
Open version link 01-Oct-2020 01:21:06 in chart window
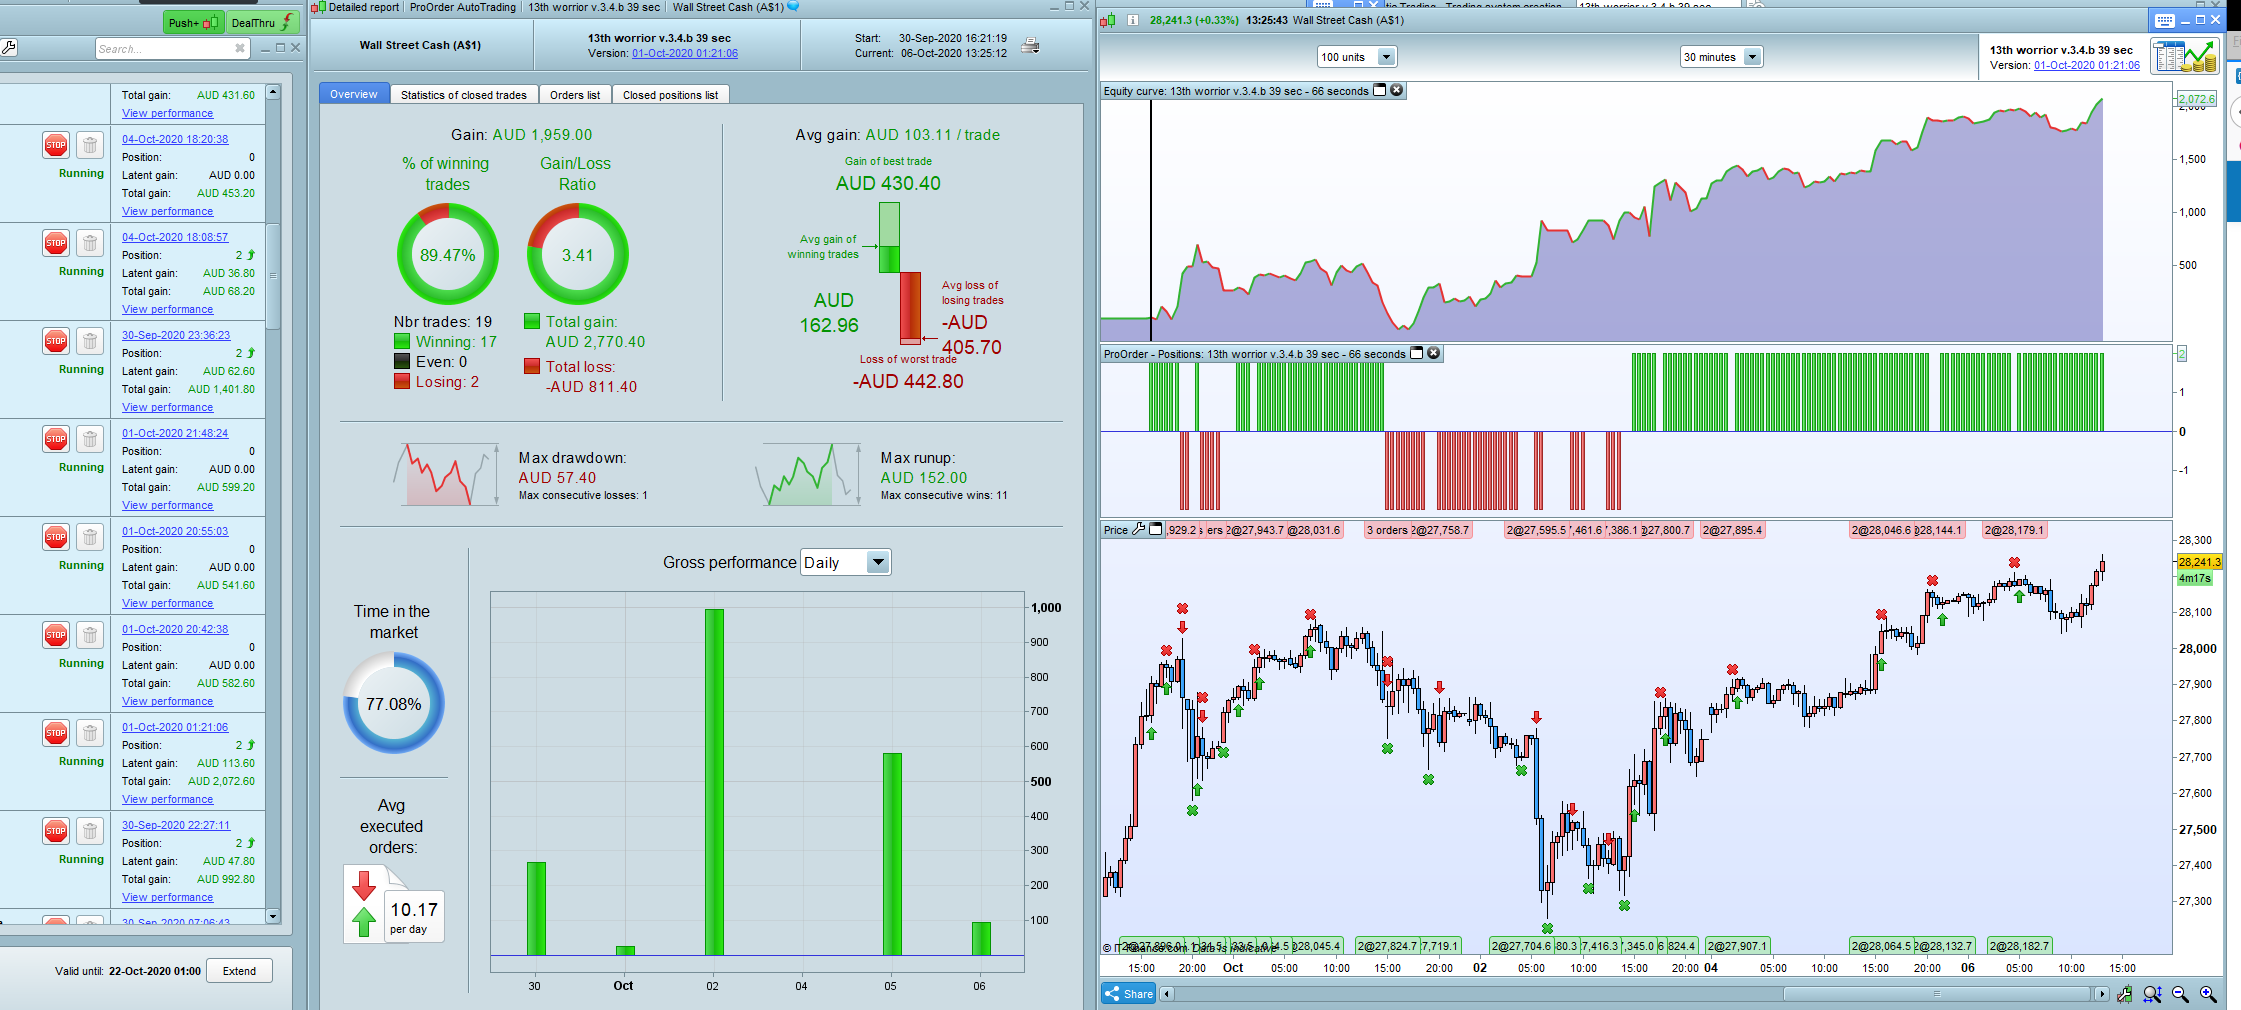[x=2087, y=65]
